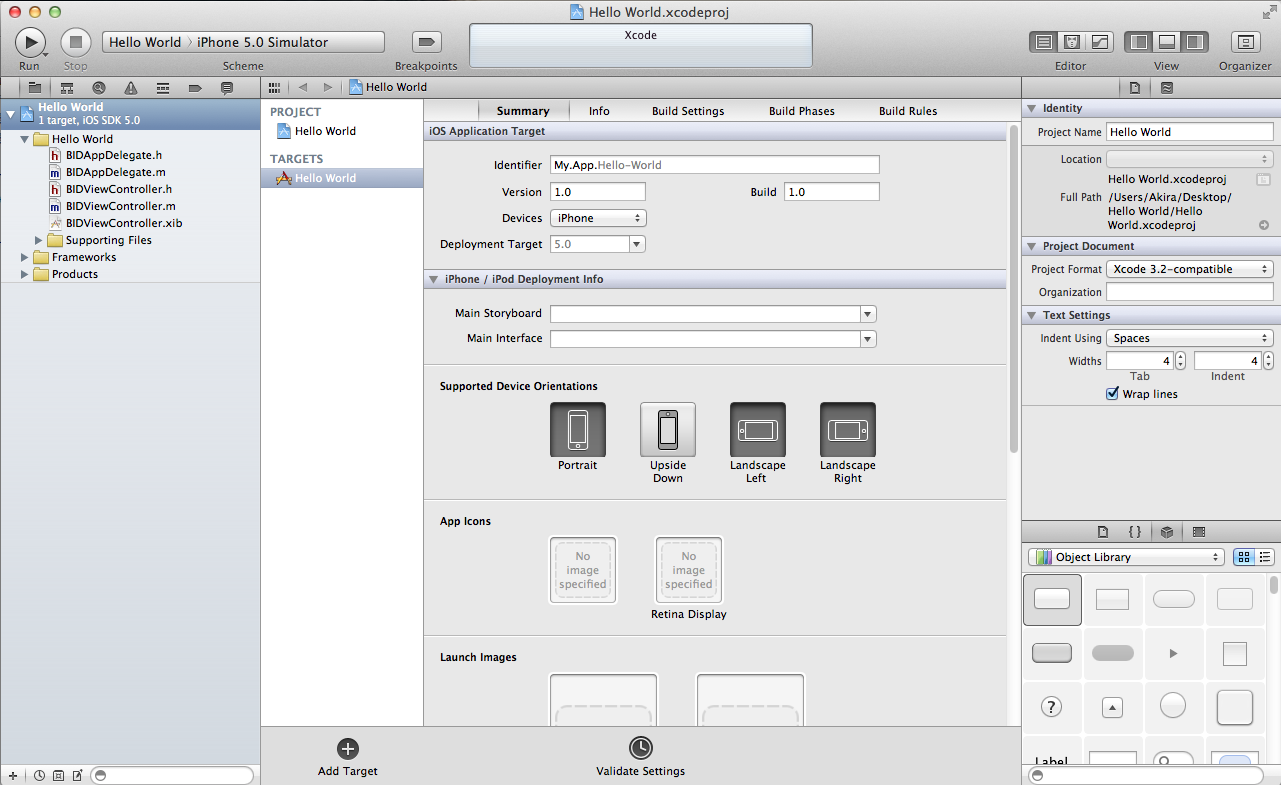Show the Log navigator
Image resolution: width=1281 pixels, height=785 pixels.
227,88
